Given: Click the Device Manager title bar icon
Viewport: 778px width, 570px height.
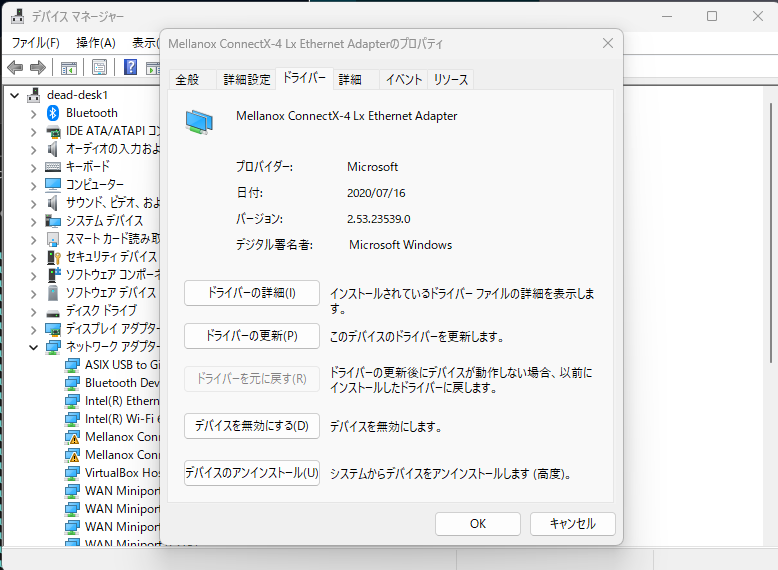Looking at the screenshot, I should pyautogui.click(x=17, y=16).
